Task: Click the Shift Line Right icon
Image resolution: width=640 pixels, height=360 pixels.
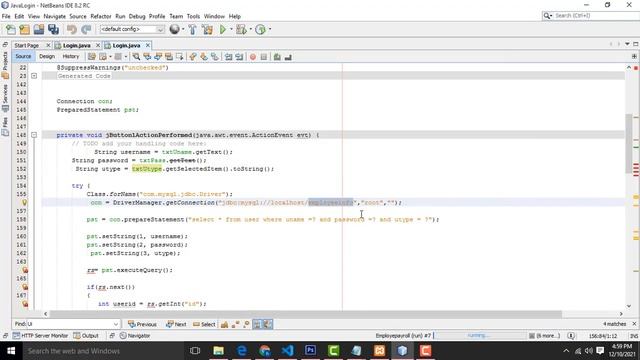Action: pos(239,57)
